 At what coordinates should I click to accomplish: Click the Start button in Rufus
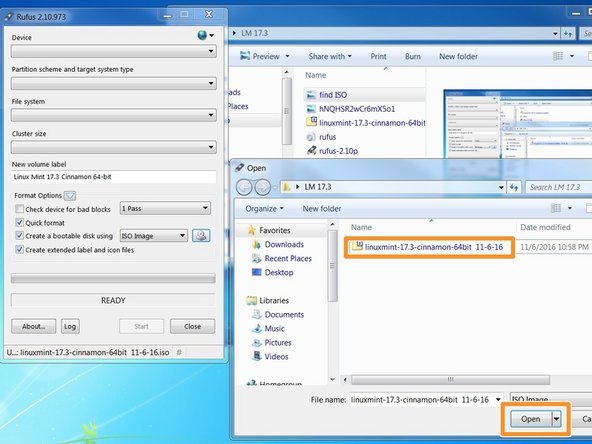[x=142, y=326]
